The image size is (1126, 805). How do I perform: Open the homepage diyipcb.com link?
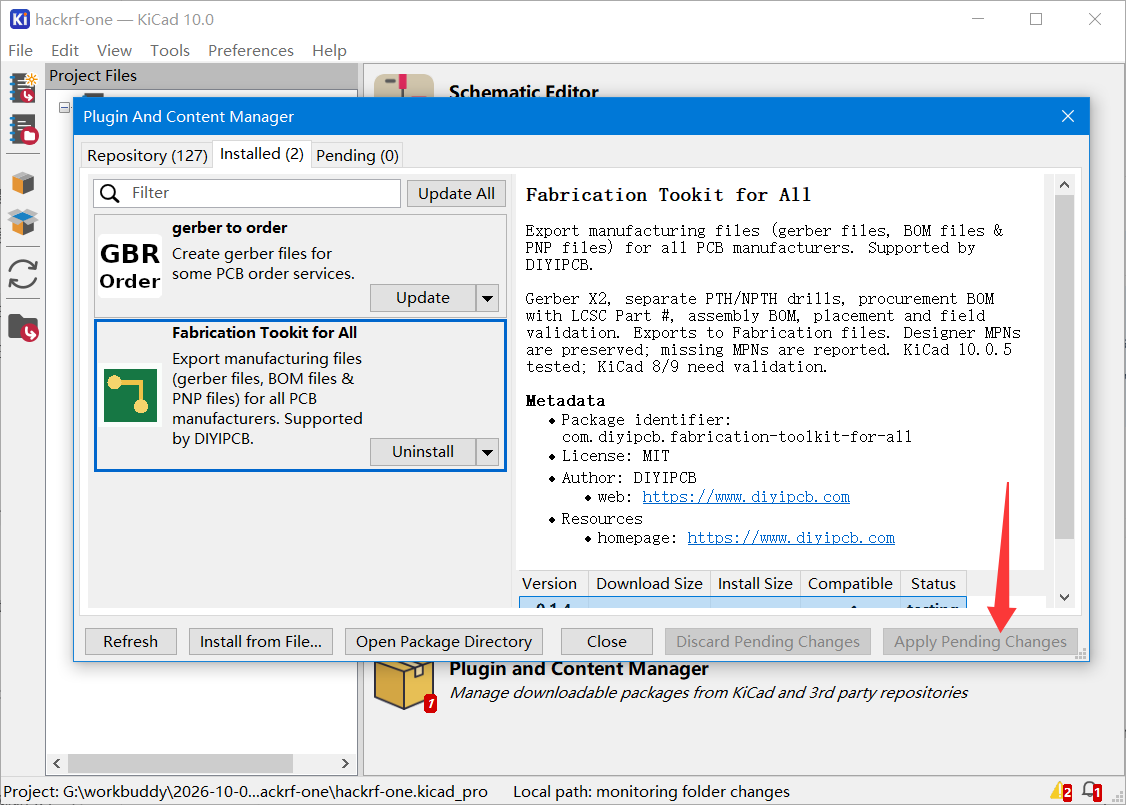click(791, 538)
